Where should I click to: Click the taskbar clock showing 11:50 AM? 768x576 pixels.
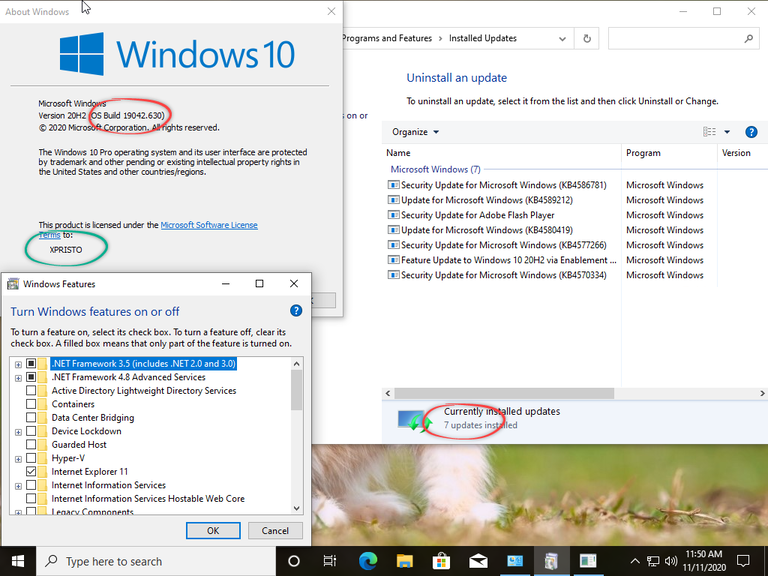(703, 561)
